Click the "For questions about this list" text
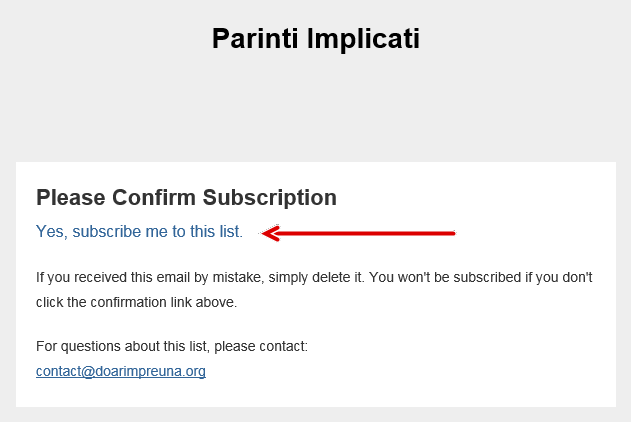Screen dimensions: 631x422 pos(171,346)
